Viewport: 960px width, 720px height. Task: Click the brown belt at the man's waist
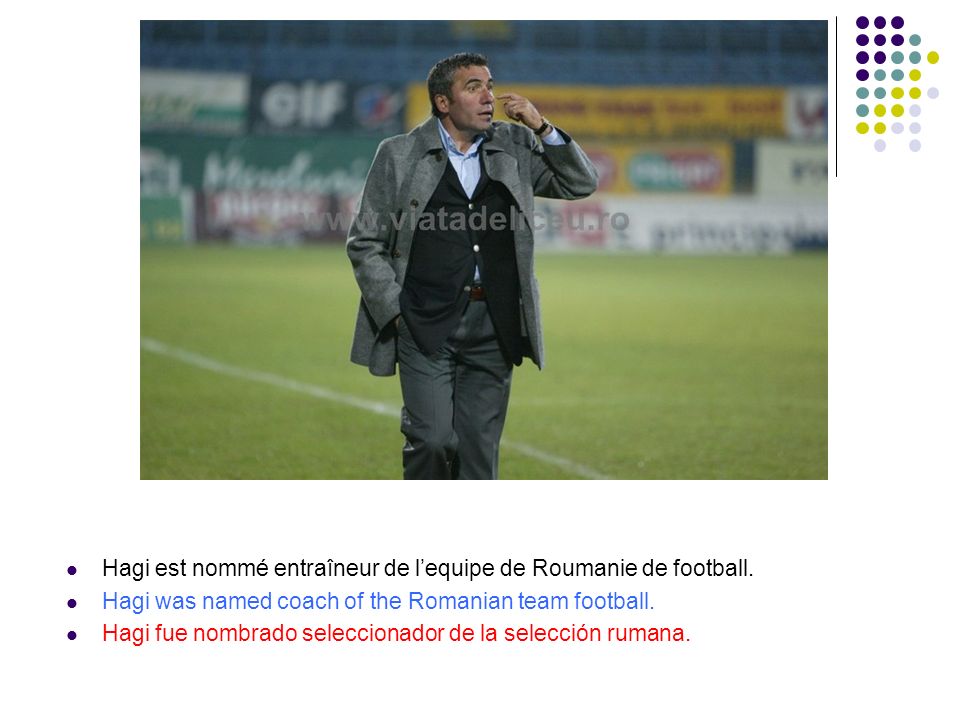tap(476, 293)
